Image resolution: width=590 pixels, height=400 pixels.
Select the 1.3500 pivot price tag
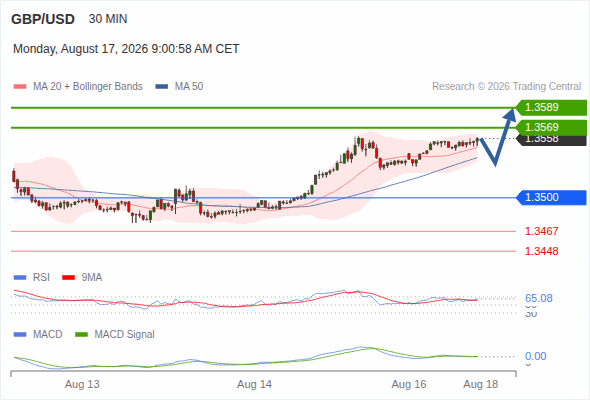551,198
